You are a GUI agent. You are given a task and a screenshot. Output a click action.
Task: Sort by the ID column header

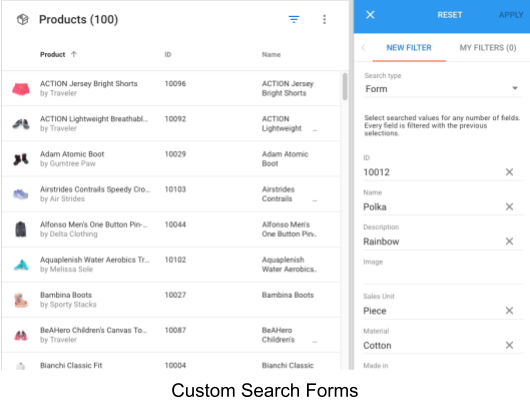click(168, 54)
